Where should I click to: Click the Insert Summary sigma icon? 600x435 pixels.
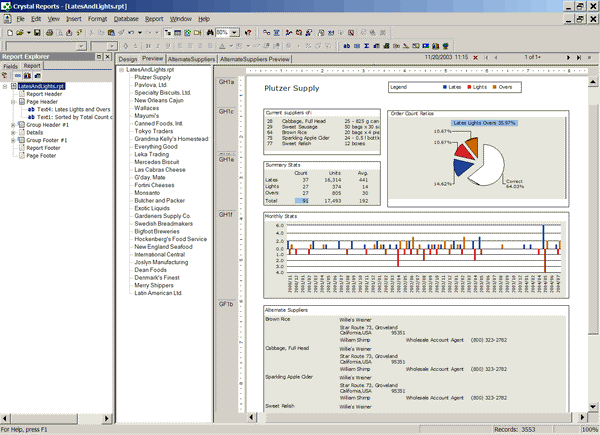coord(367,46)
